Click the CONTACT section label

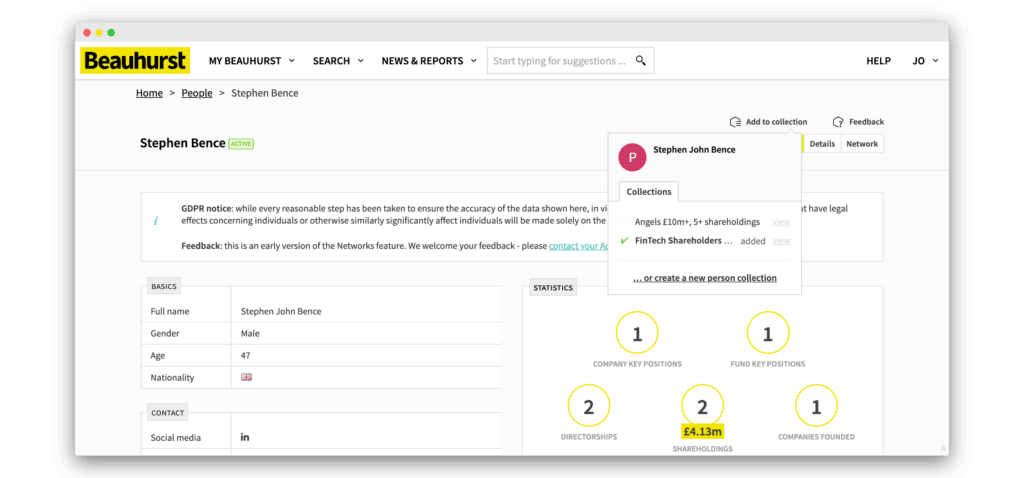[x=166, y=413]
